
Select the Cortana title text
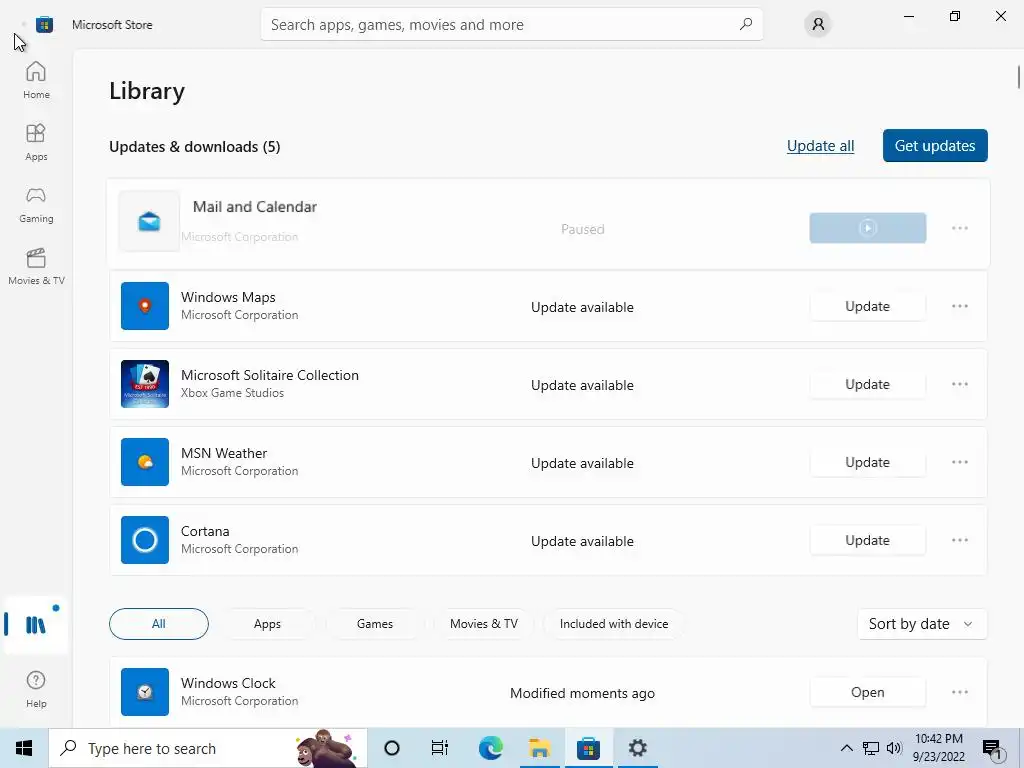(x=205, y=531)
